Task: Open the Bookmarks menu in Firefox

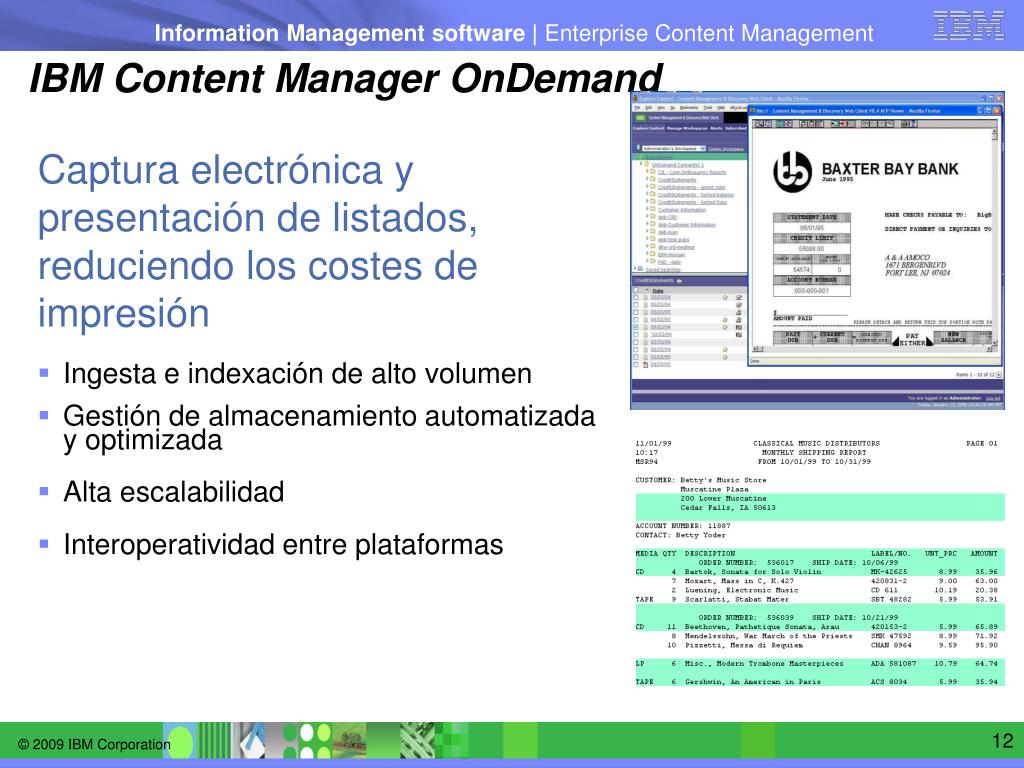Action: [689, 108]
